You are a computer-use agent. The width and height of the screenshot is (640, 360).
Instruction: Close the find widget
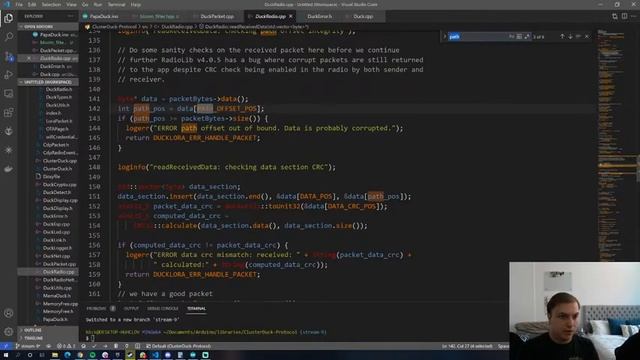click(587, 36)
